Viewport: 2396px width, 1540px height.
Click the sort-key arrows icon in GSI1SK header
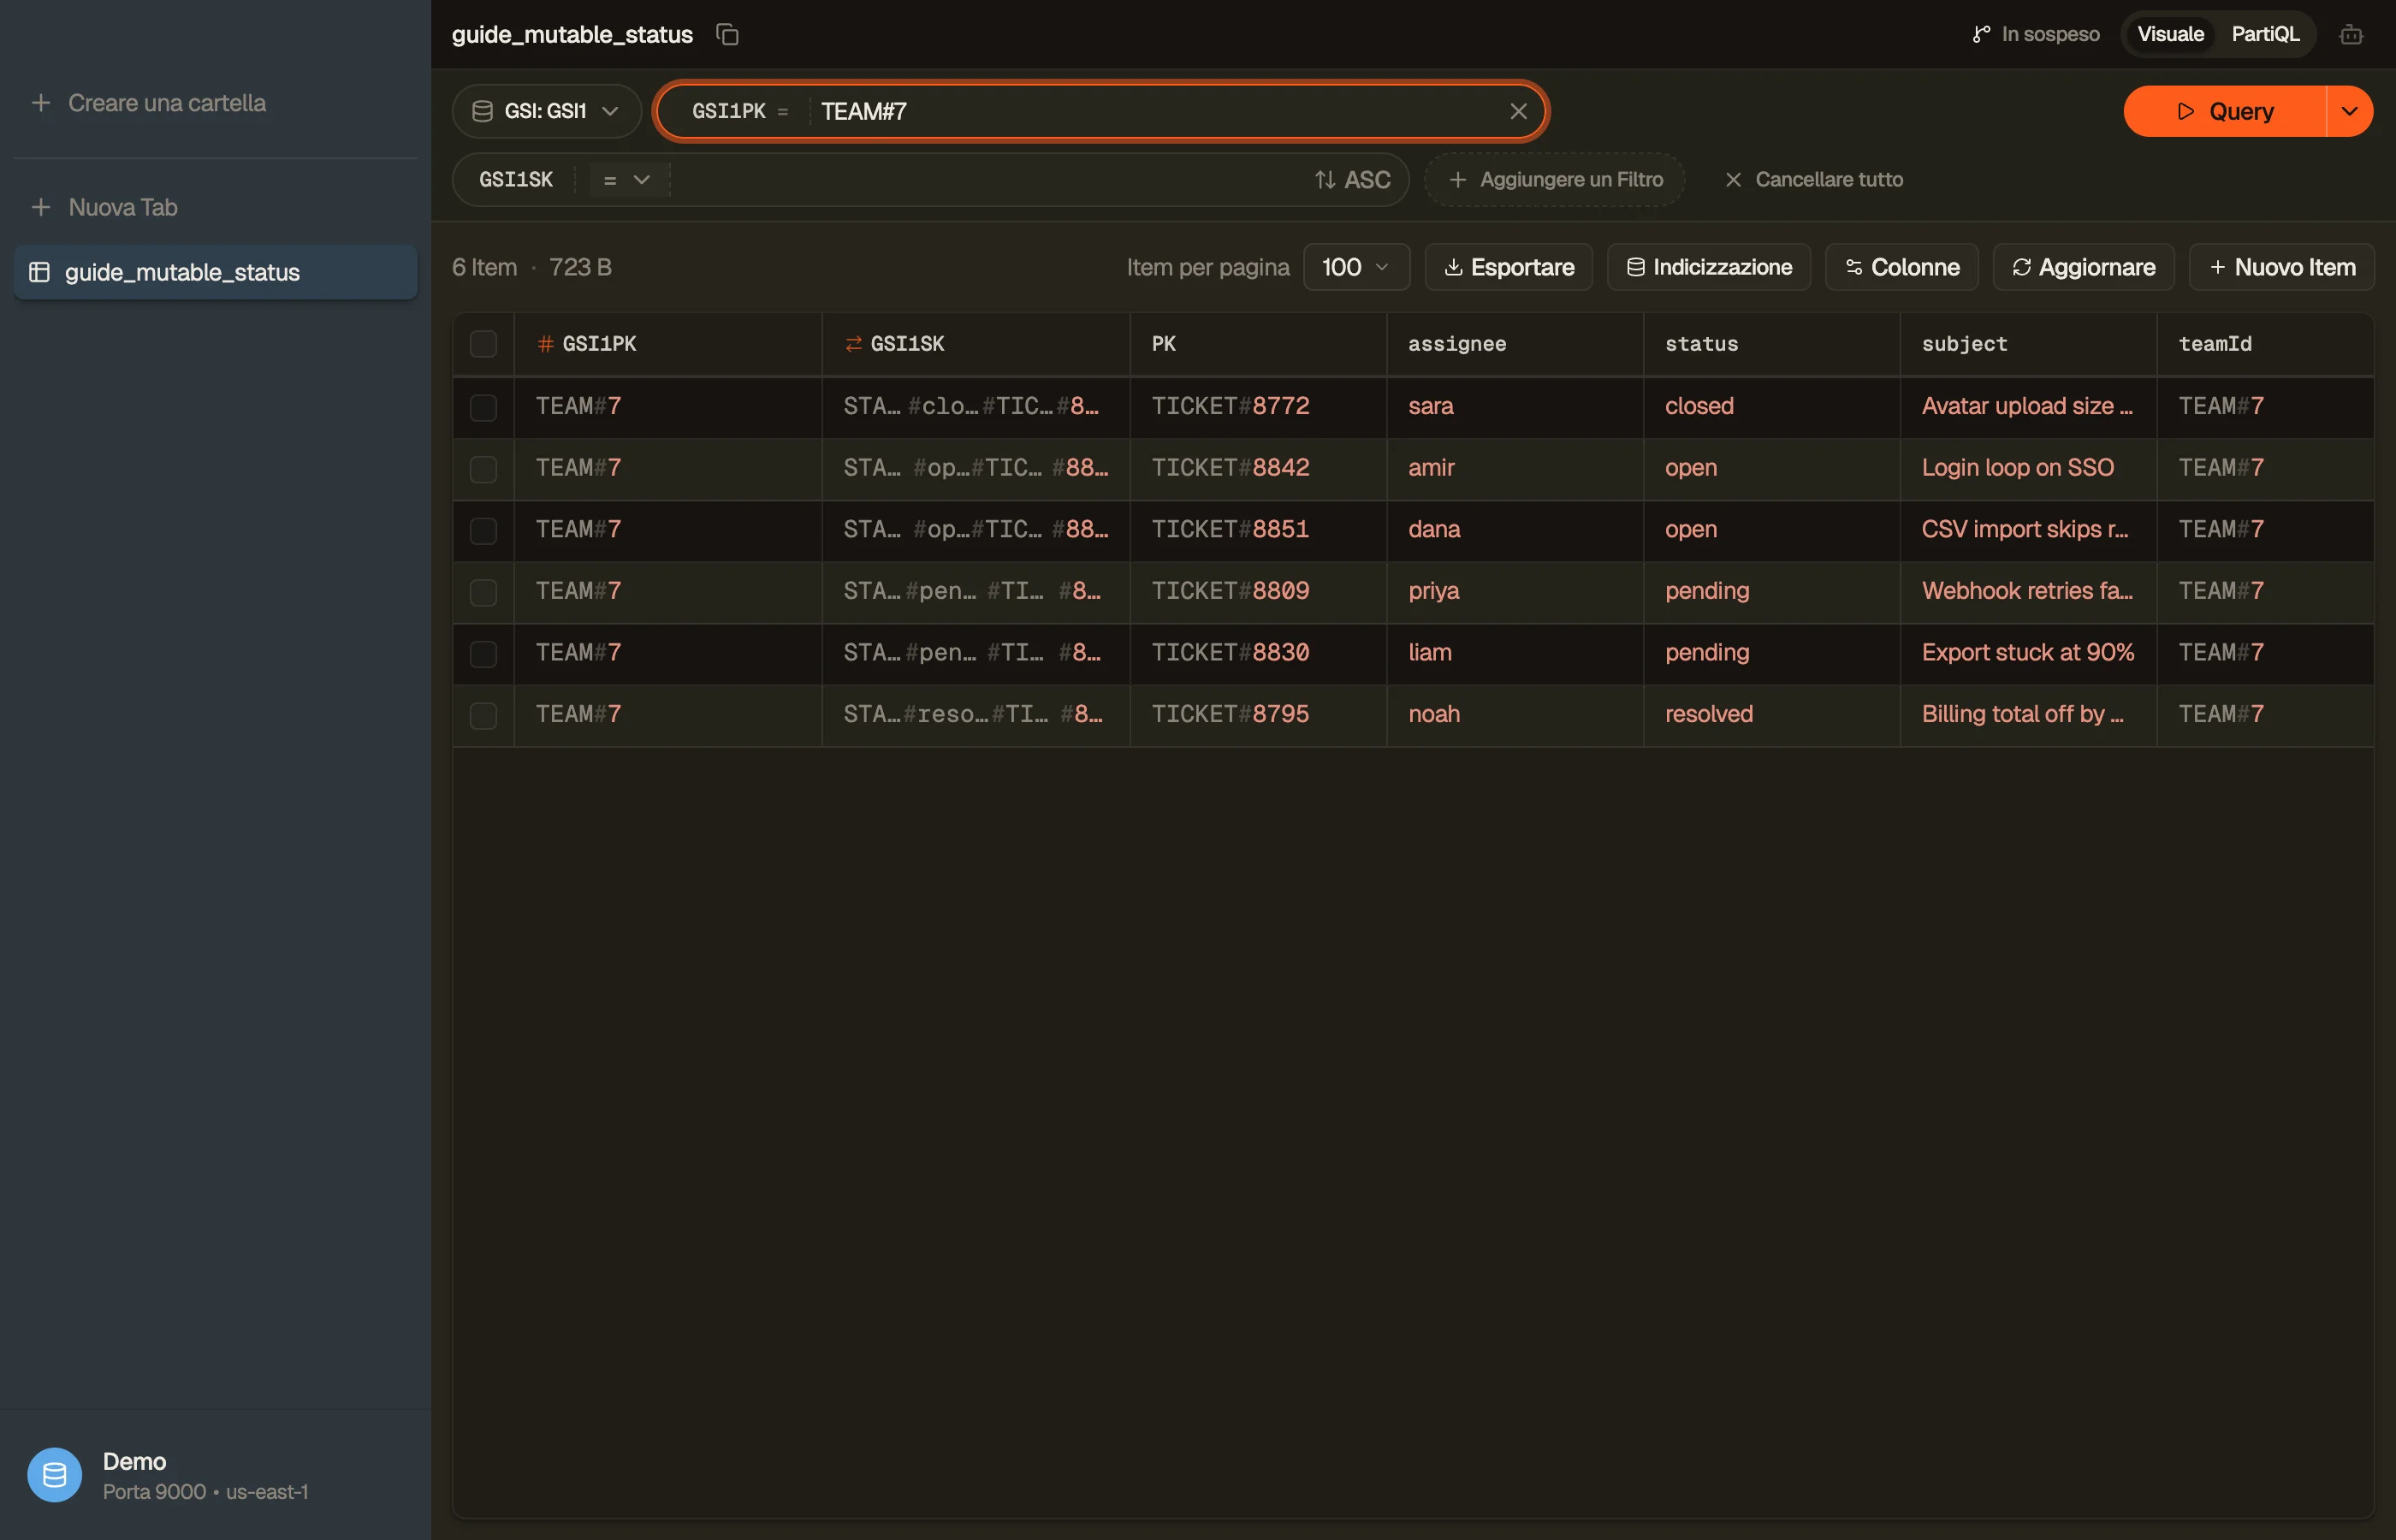click(x=853, y=344)
